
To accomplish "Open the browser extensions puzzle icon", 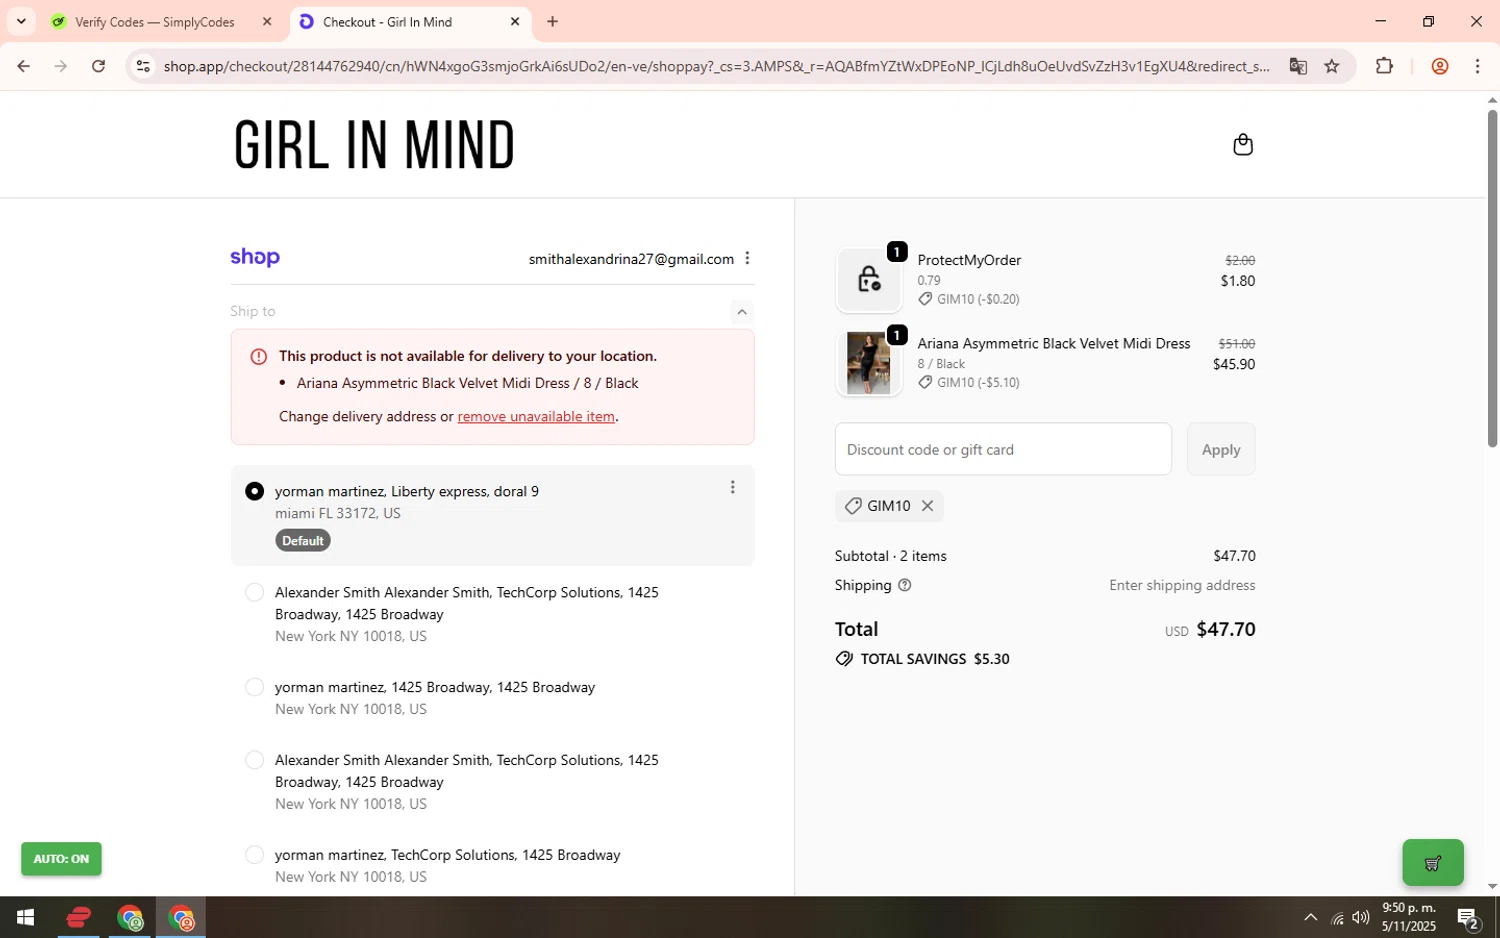I will tap(1384, 66).
